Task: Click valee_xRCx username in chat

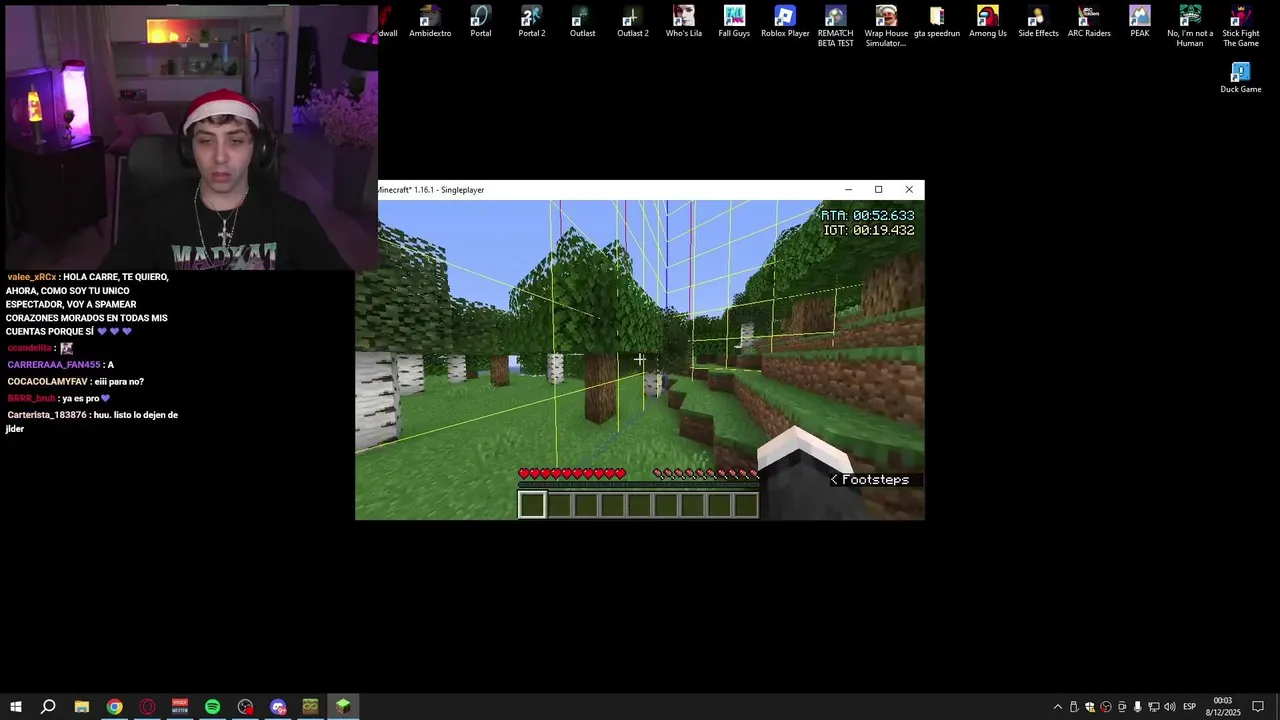Action: click(31, 277)
